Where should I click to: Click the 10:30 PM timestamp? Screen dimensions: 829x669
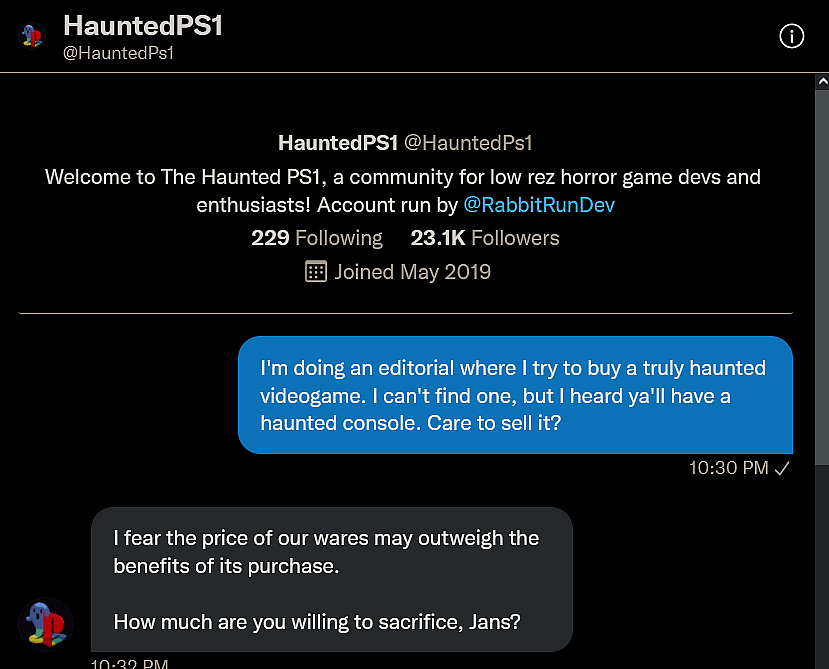pyautogui.click(x=729, y=468)
